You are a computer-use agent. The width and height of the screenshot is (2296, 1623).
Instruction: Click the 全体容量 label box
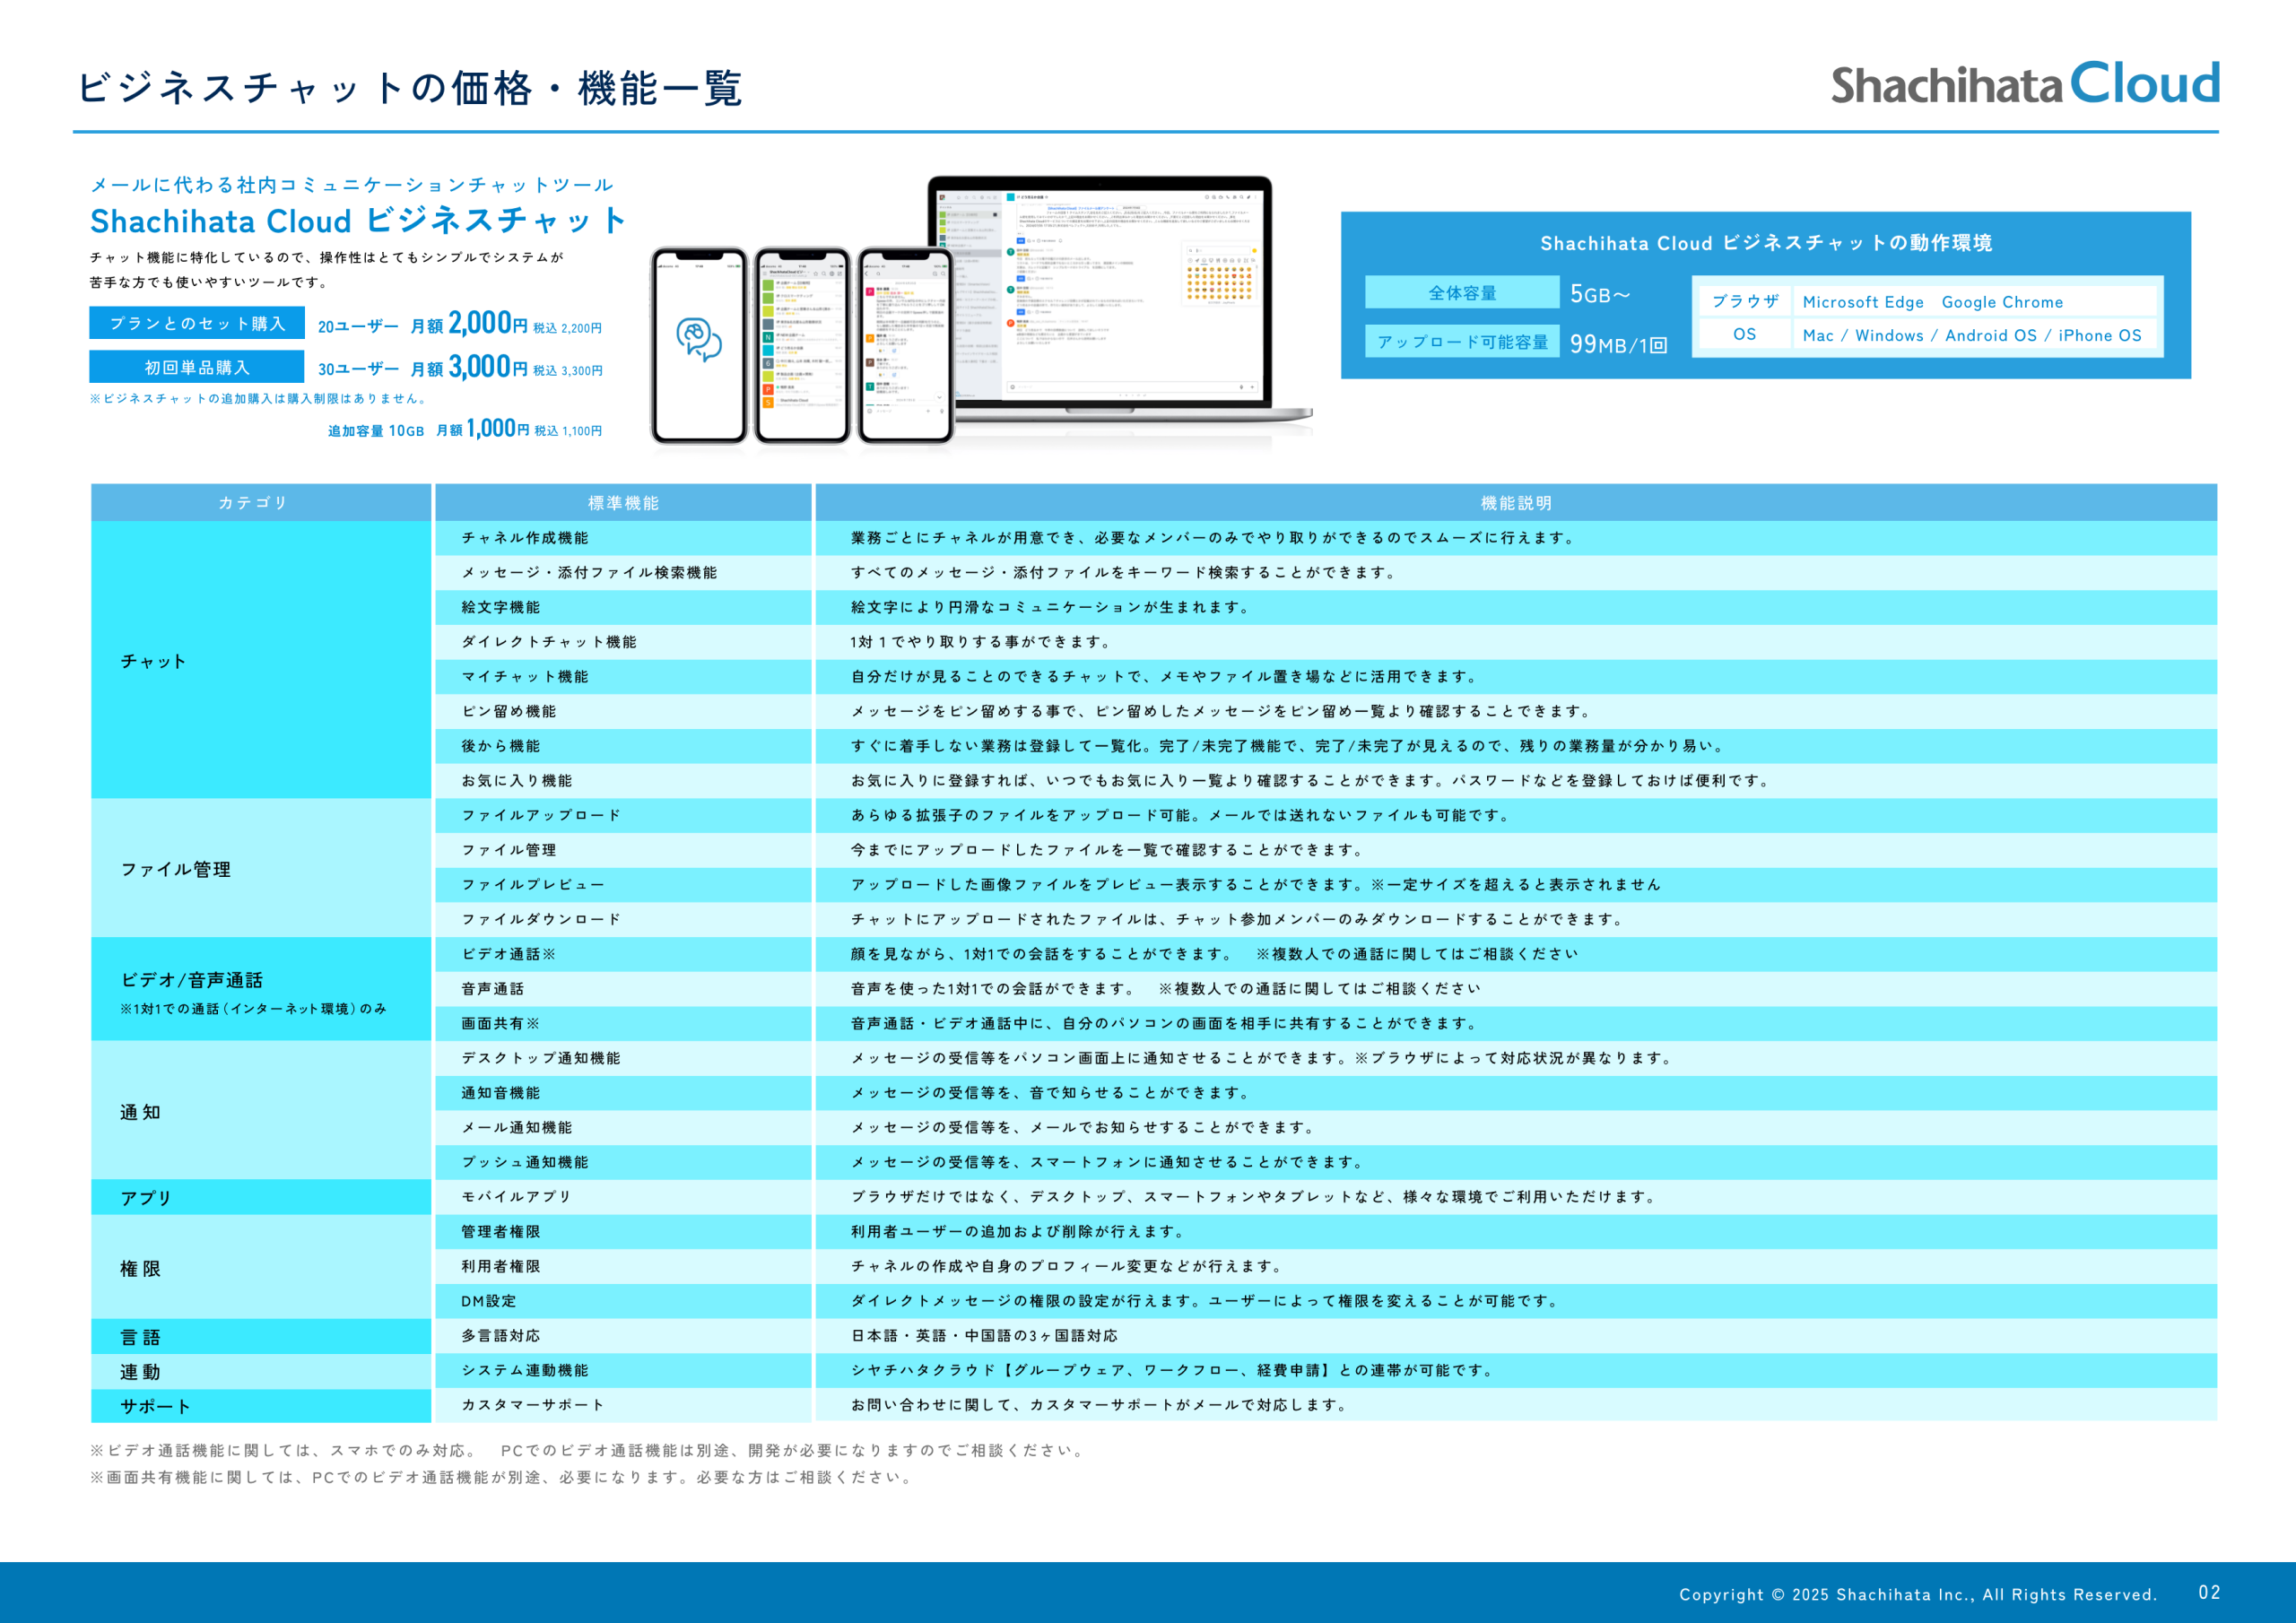click(x=1461, y=293)
